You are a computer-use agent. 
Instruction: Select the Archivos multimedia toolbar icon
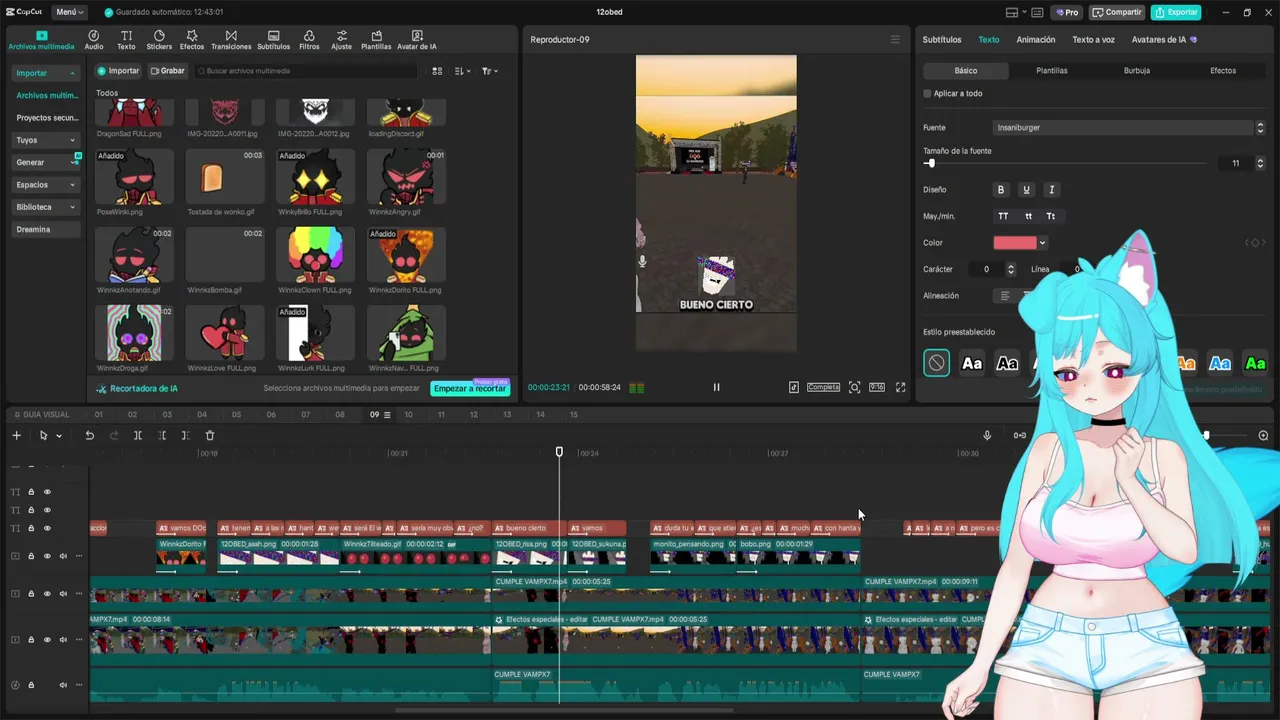point(41,40)
